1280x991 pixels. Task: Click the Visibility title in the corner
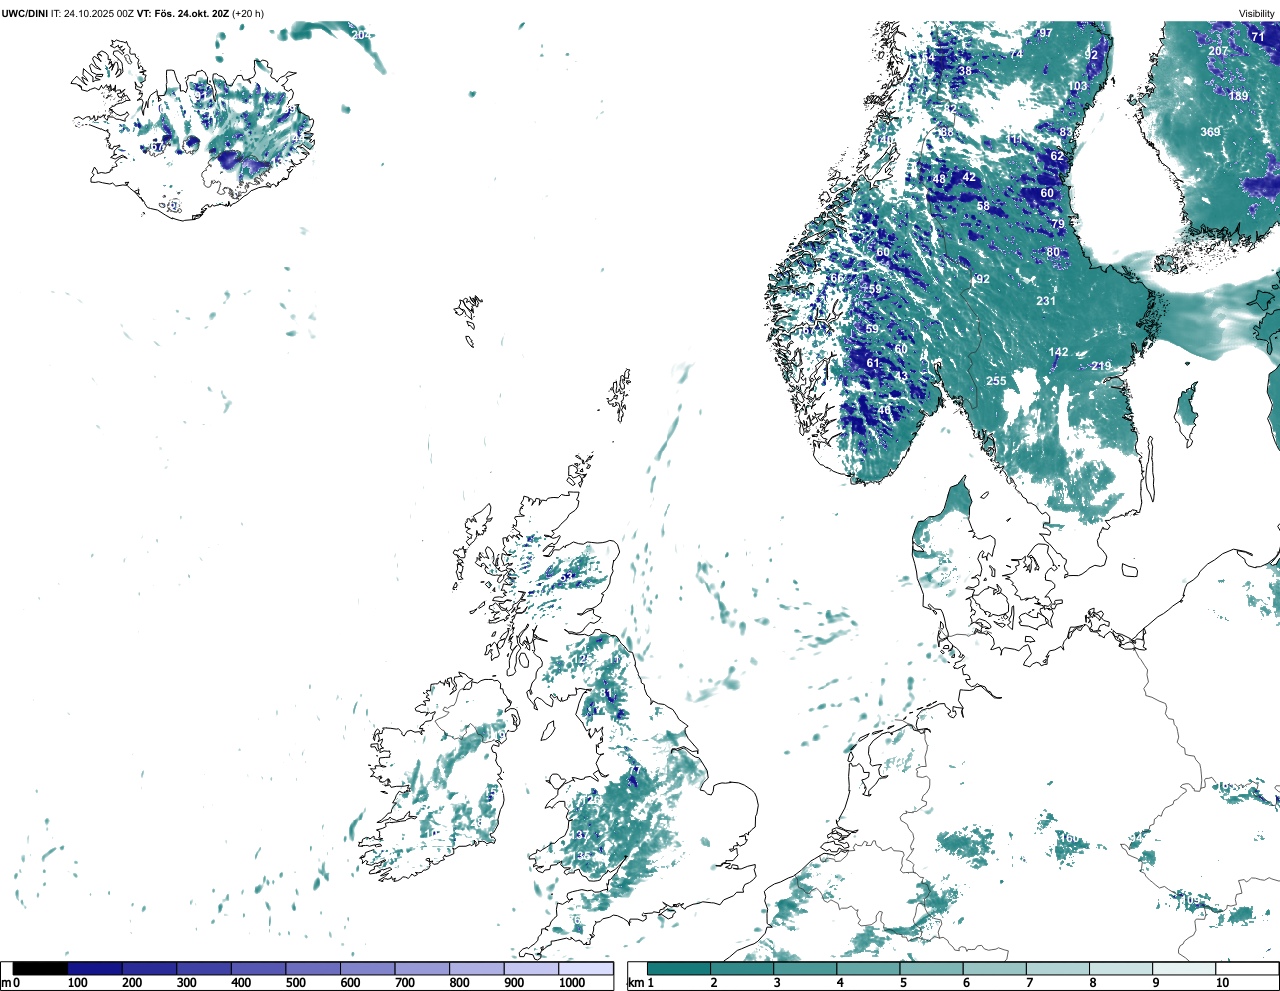(1257, 13)
